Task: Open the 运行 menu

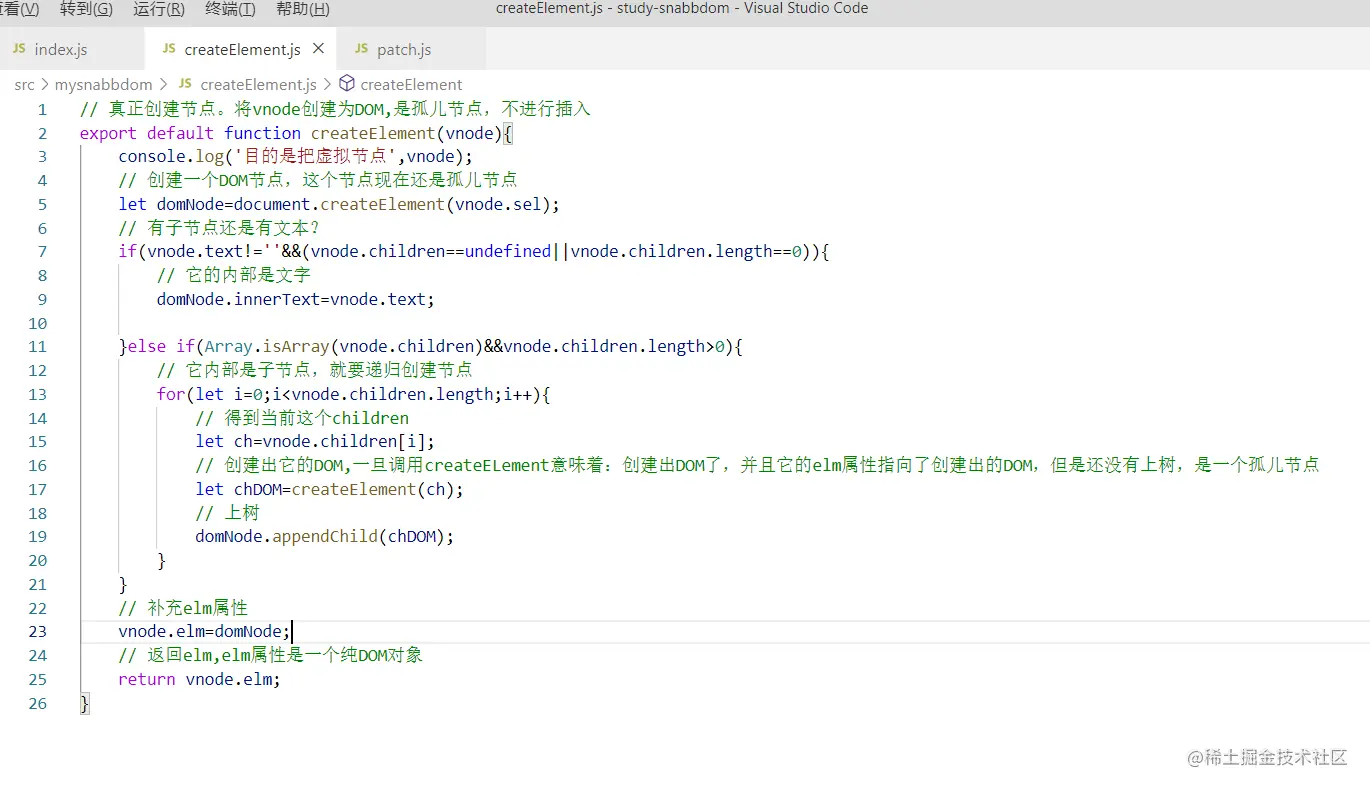Action: pyautogui.click(x=156, y=9)
